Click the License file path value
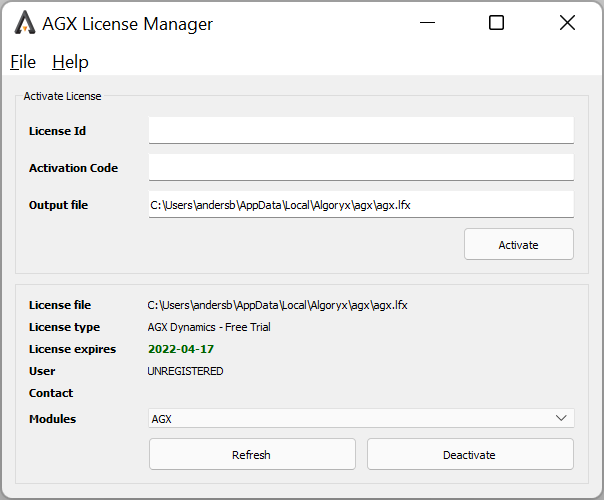Viewport: 604px width, 500px height. tap(277, 305)
